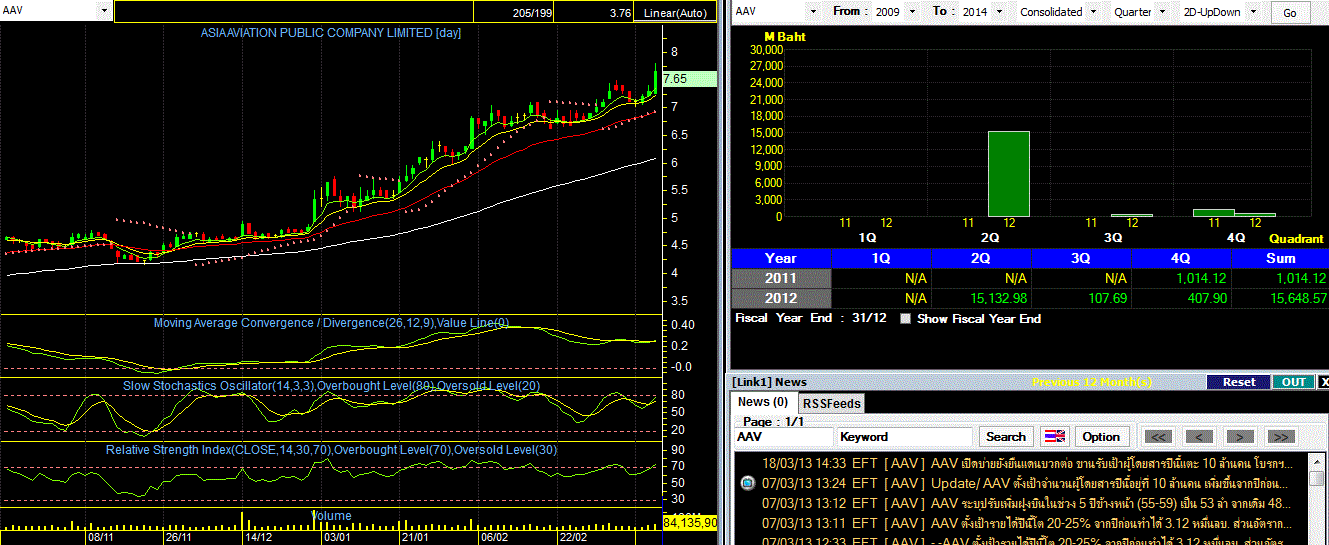The height and width of the screenshot is (545, 1329).
Task: Click the Keyword search input field
Action: coord(904,437)
